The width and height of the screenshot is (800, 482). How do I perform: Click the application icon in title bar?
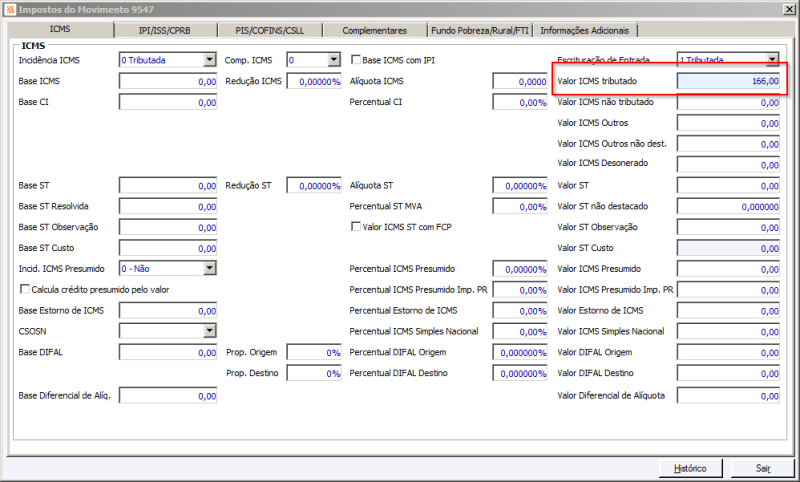[x=10, y=9]
